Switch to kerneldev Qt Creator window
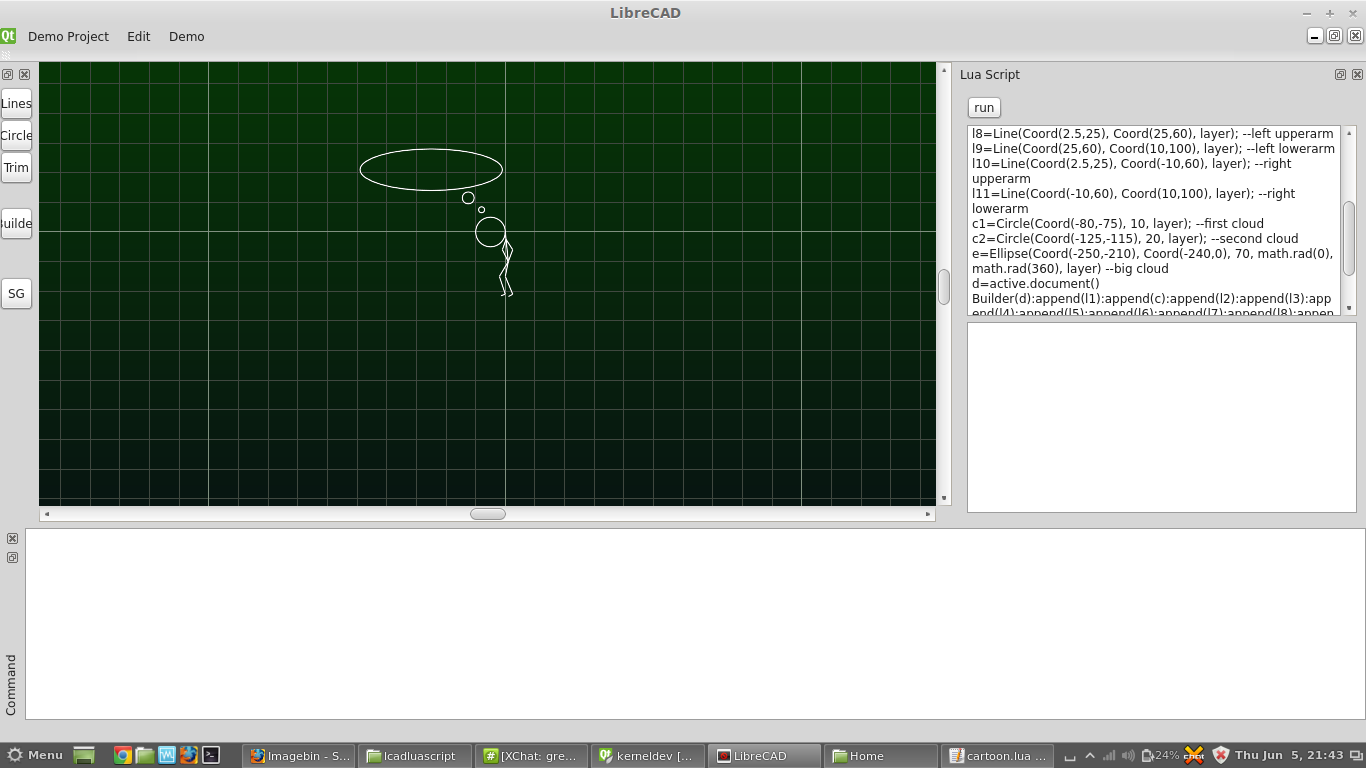Screen dimensions: 1366x768 pyautogui.click(x=647, y=756)
